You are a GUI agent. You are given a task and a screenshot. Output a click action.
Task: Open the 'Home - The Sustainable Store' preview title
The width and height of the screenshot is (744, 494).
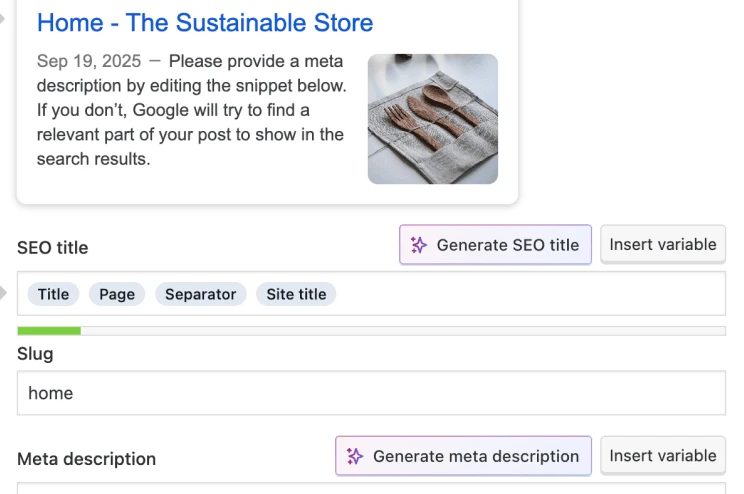(205, 22)
